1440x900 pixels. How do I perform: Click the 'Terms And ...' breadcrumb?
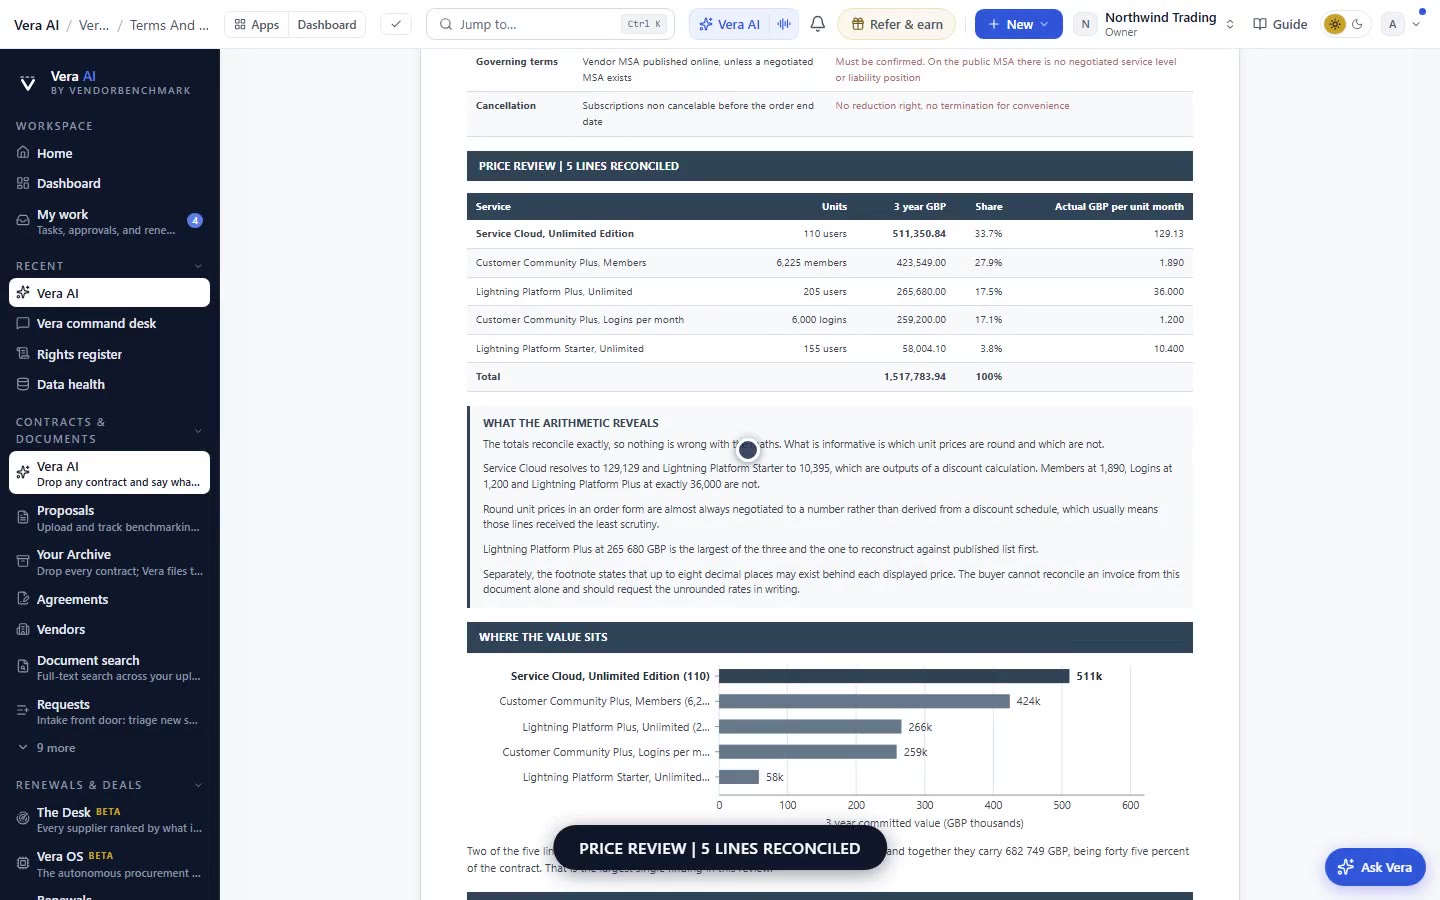169,25
